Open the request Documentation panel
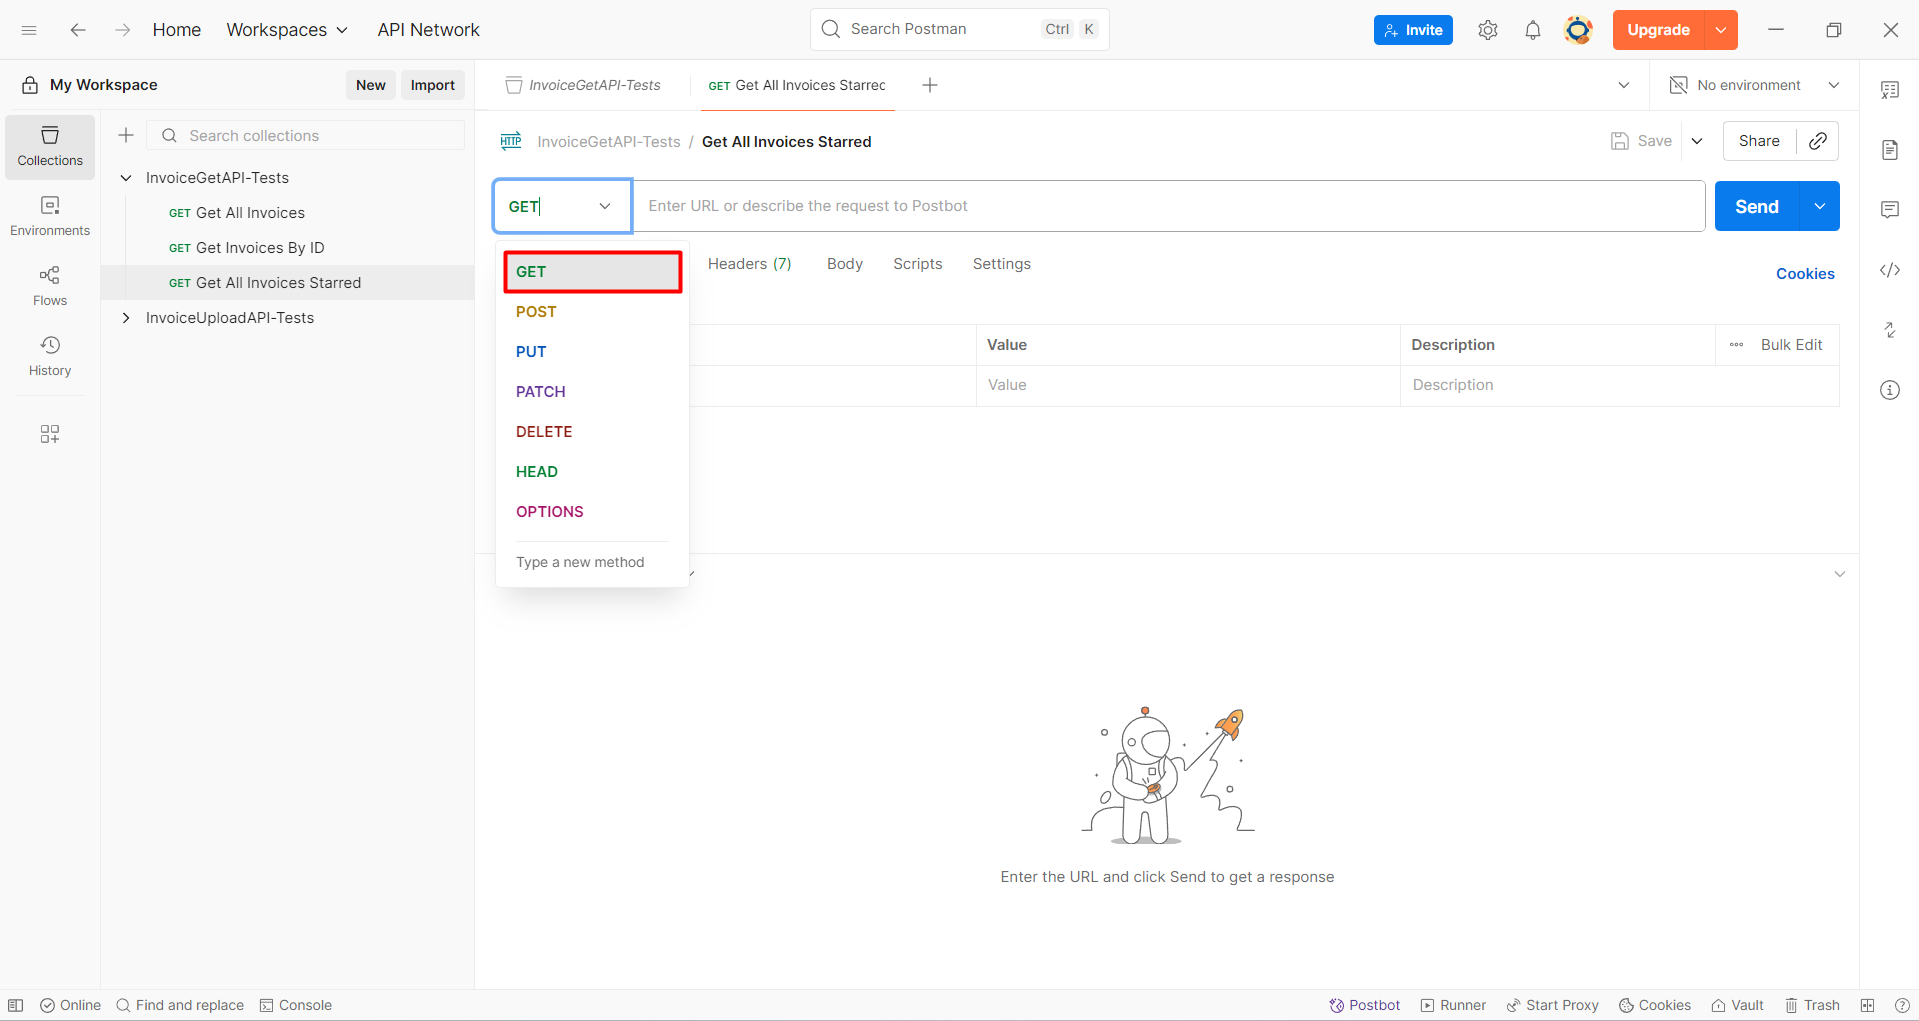The image size is (1919, 1021). point(1890,149)
